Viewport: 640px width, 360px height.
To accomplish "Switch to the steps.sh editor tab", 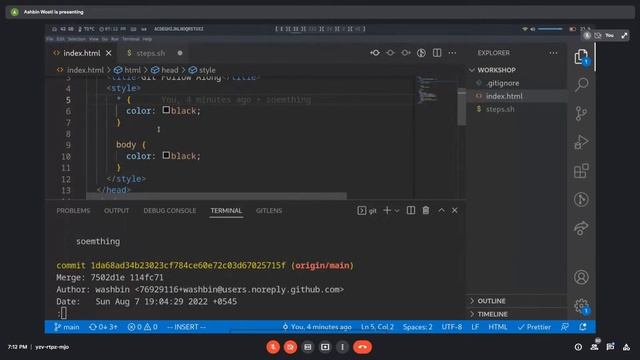I will pos(150,53).
